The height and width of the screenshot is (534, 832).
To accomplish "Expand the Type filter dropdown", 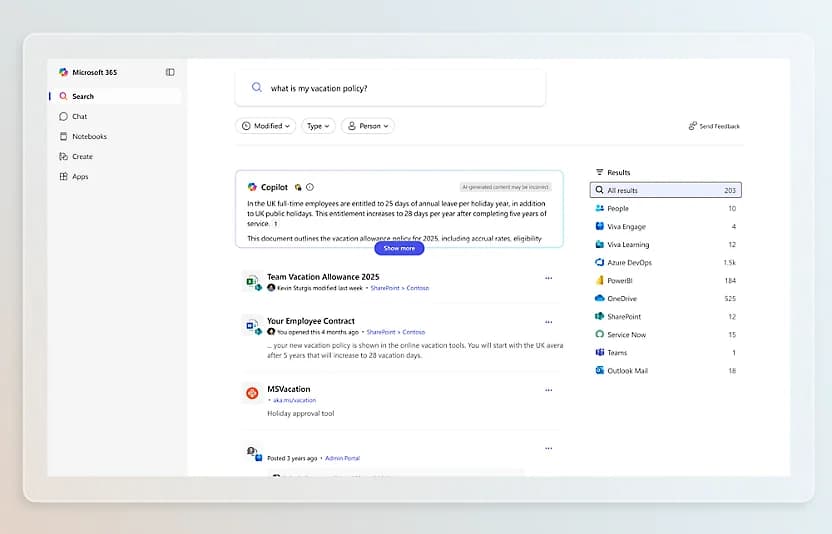I will [x=318, y=126].
